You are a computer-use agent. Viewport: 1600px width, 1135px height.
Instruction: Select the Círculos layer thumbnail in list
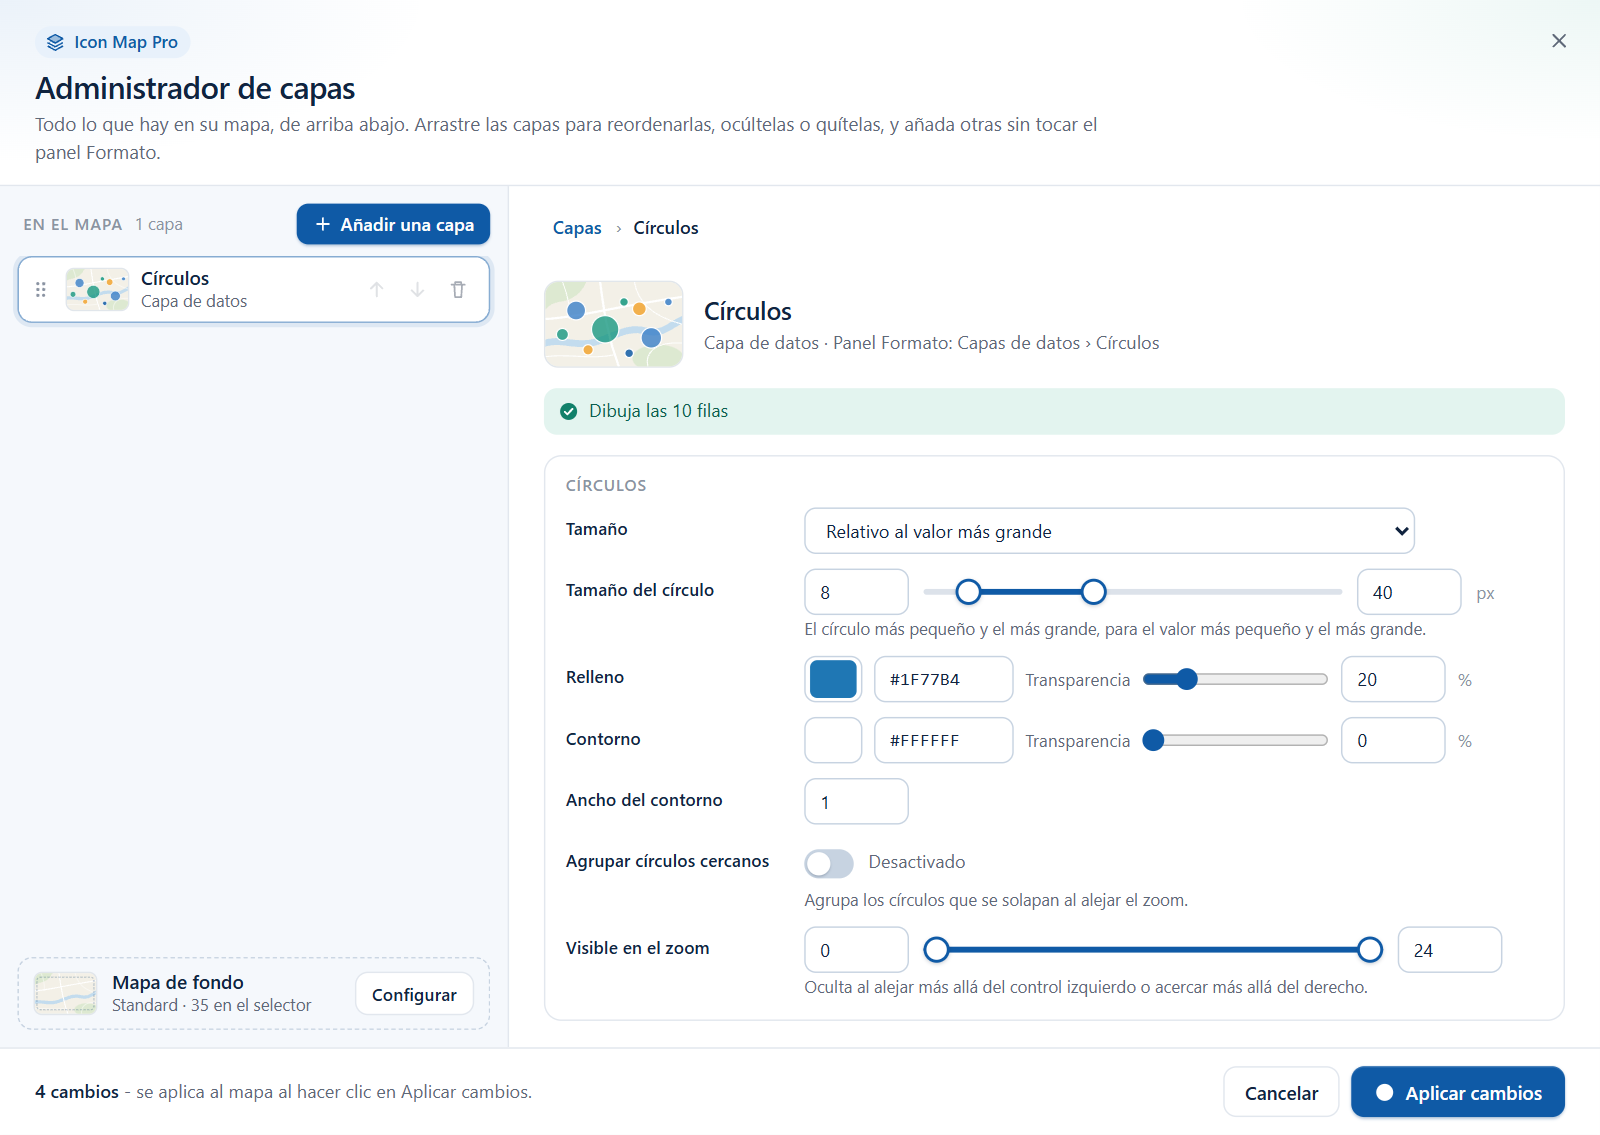coord(97,290)
